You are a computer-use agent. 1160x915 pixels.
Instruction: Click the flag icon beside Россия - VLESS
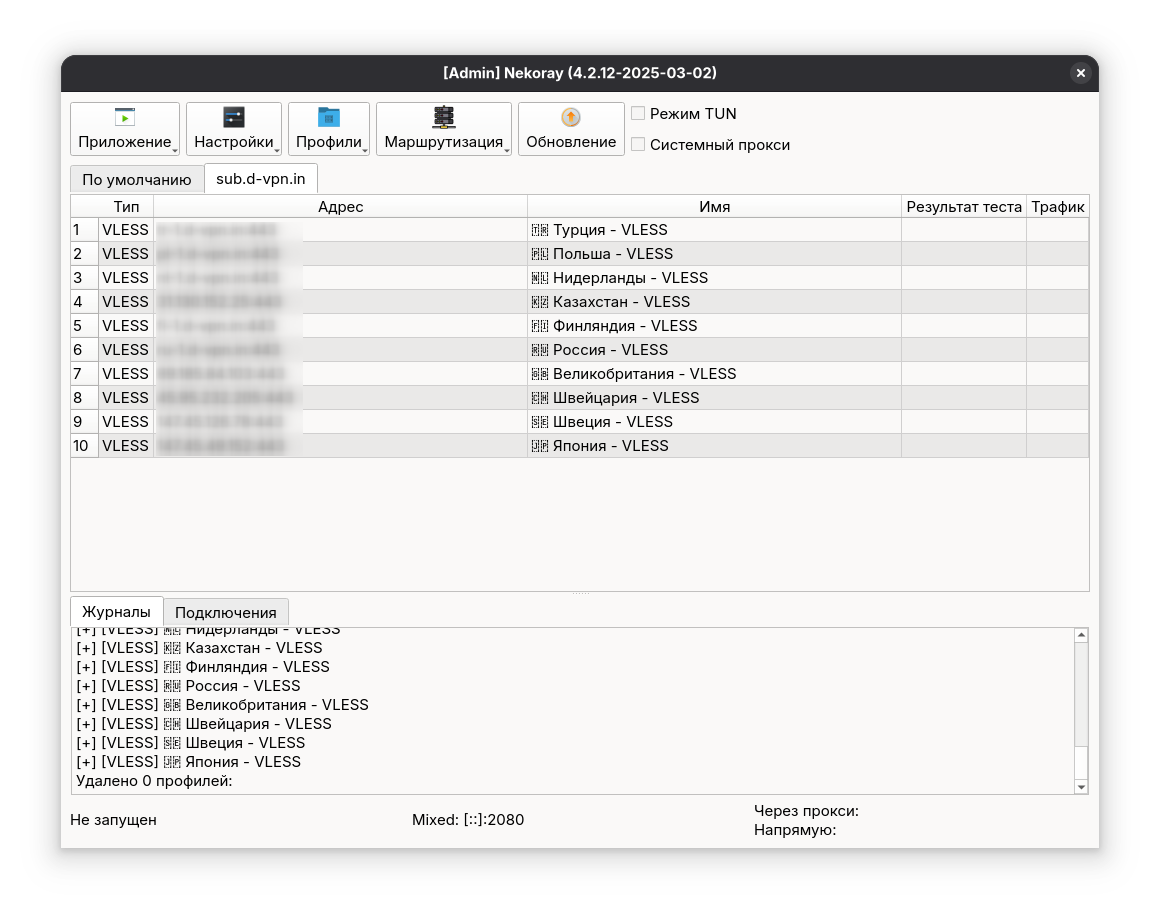[540, 350]
